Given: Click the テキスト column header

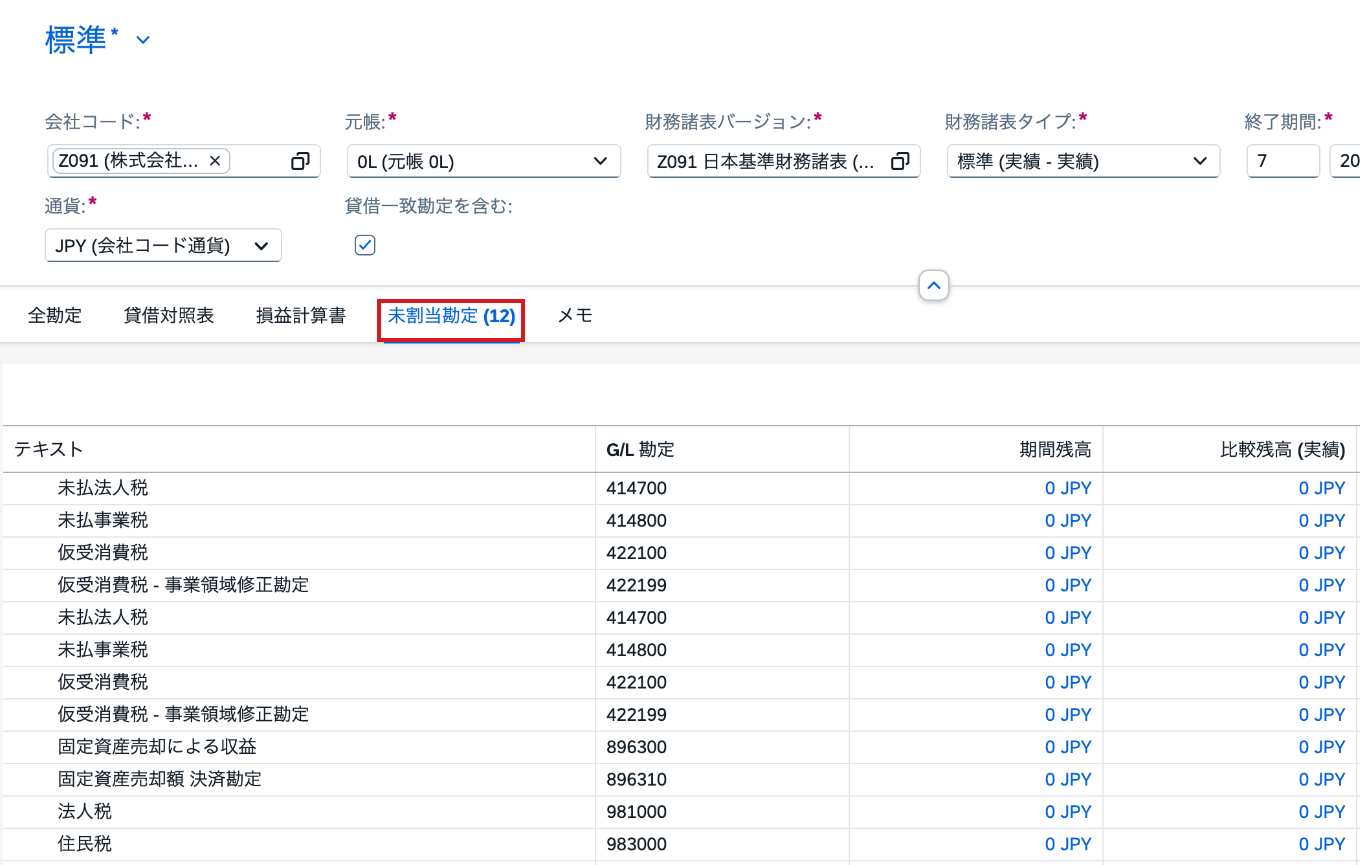Looking at the screenshot, I should point(299,449).
